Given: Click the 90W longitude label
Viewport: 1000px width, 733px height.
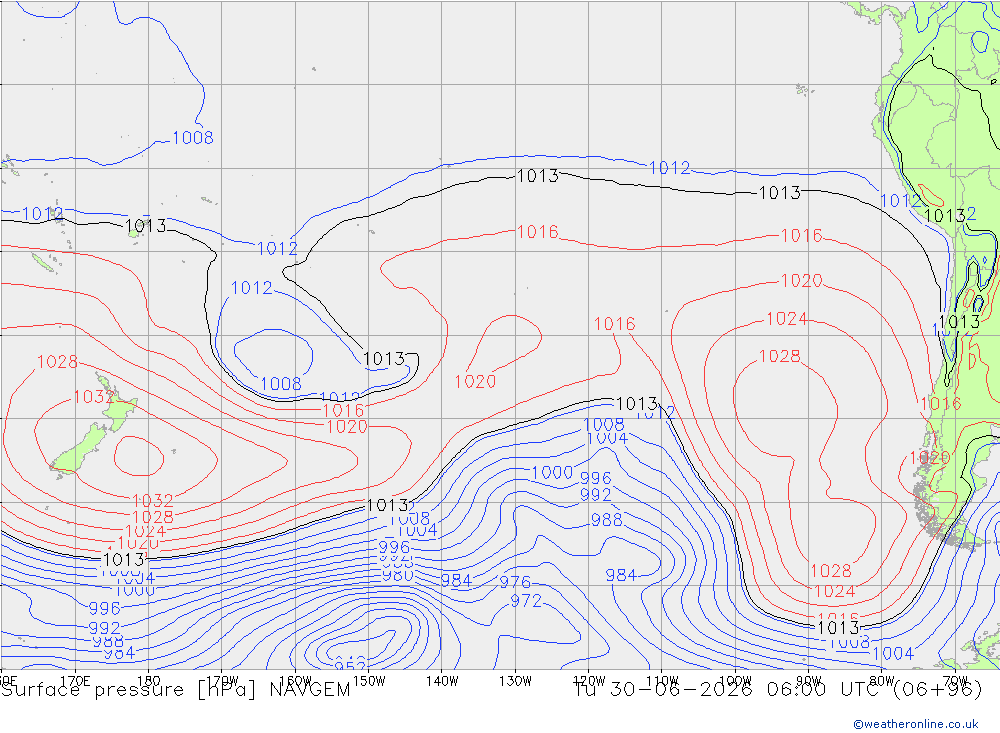Looking at the screenshot, I should pyautogui.click(x=809, y=681).
